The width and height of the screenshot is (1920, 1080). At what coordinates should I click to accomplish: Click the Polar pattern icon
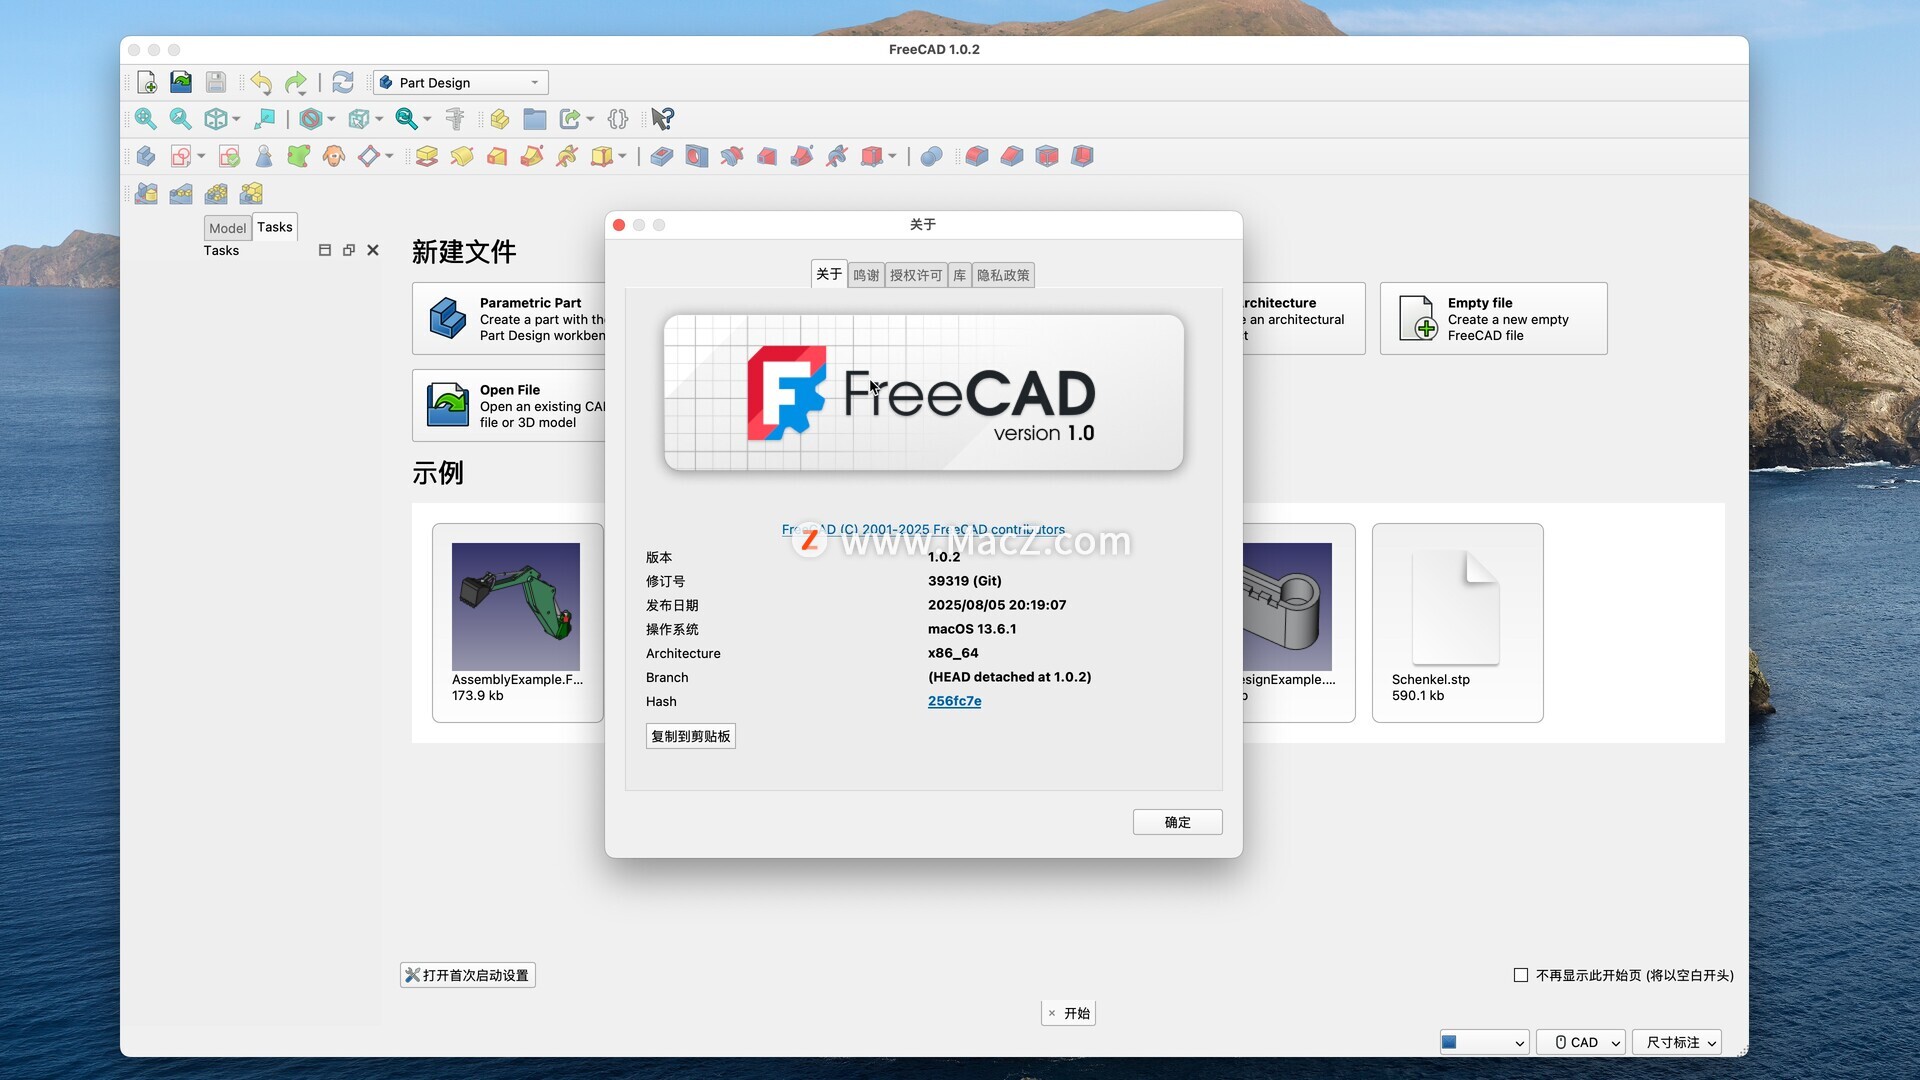click(x=216, y=193)
